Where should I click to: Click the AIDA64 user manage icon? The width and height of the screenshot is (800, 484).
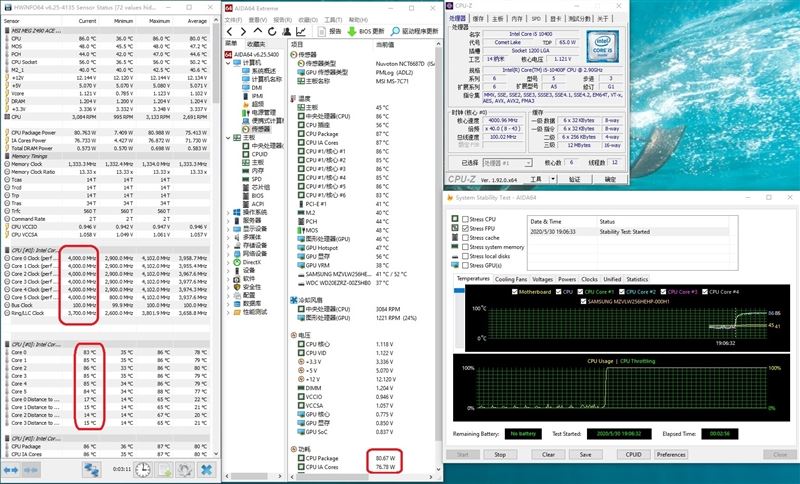click(286, 32)
